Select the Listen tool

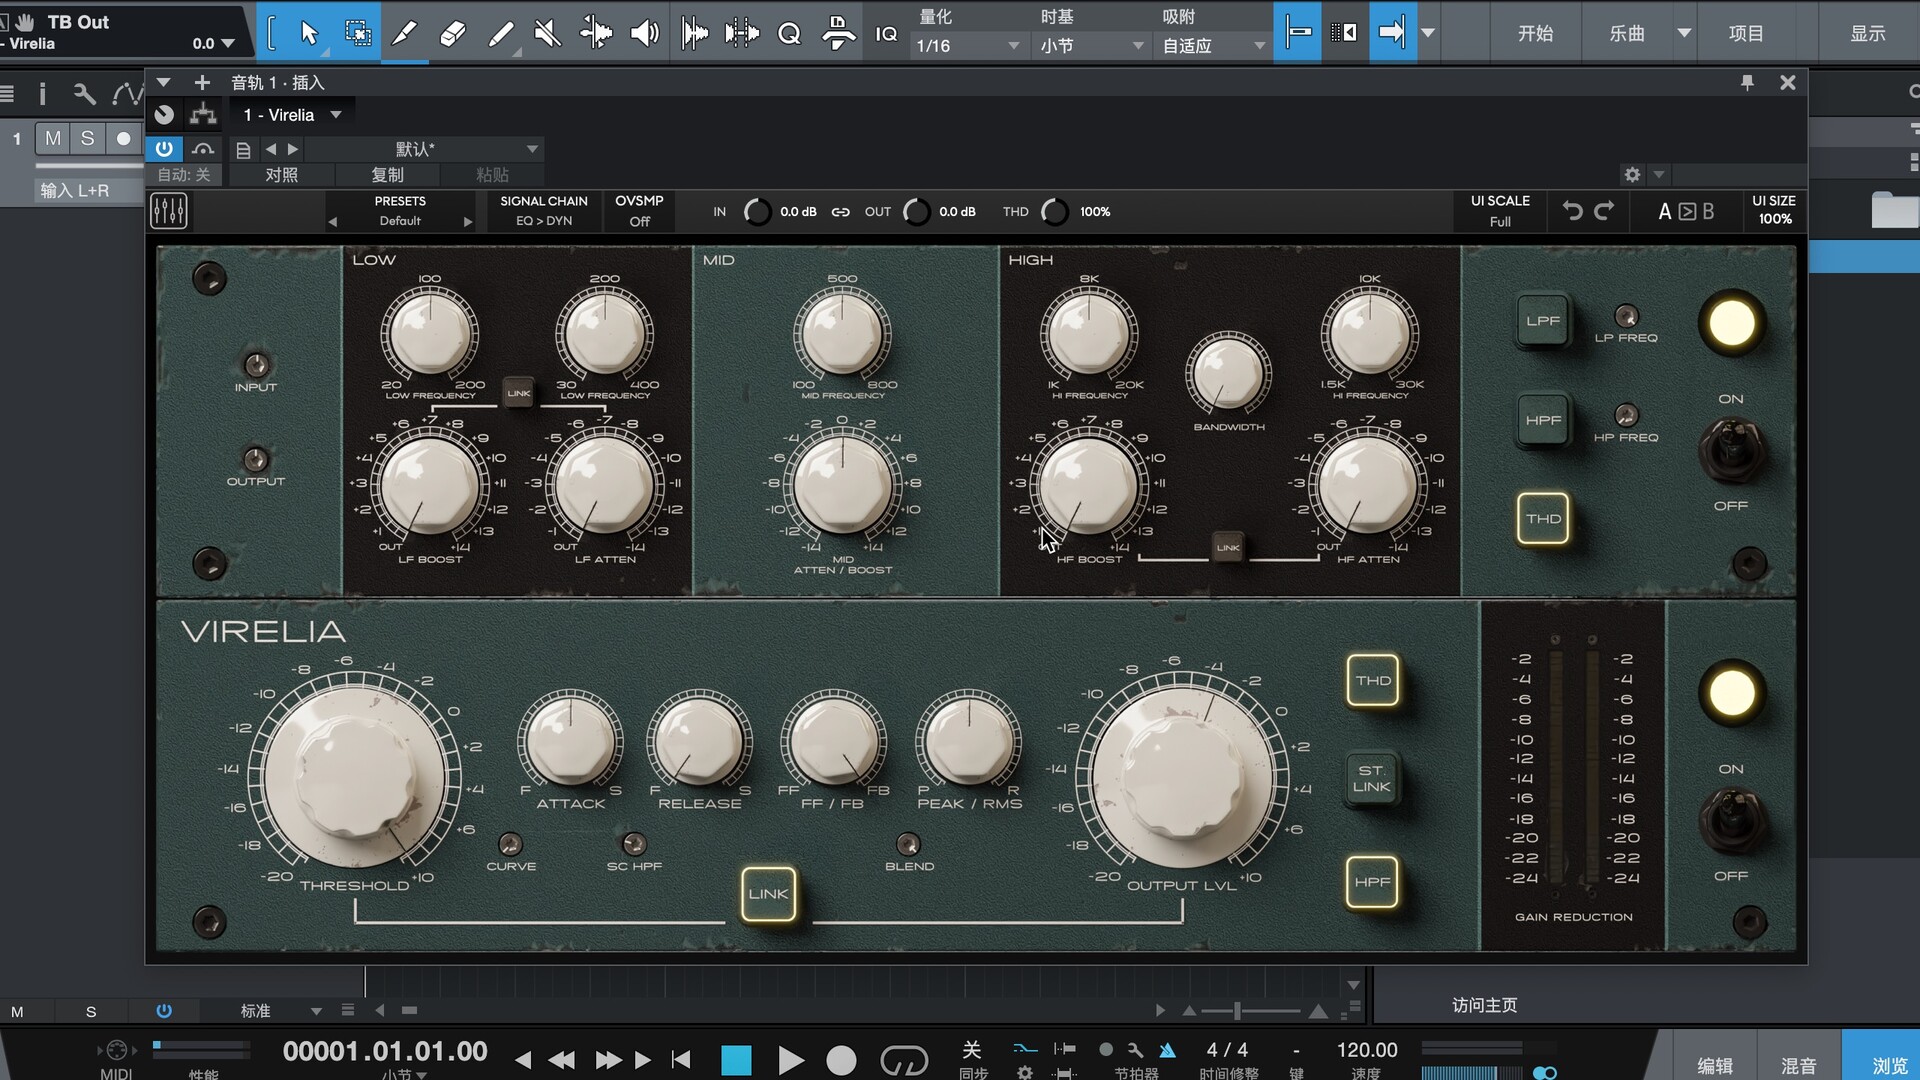pyautogui.click(x=645, y=32)
